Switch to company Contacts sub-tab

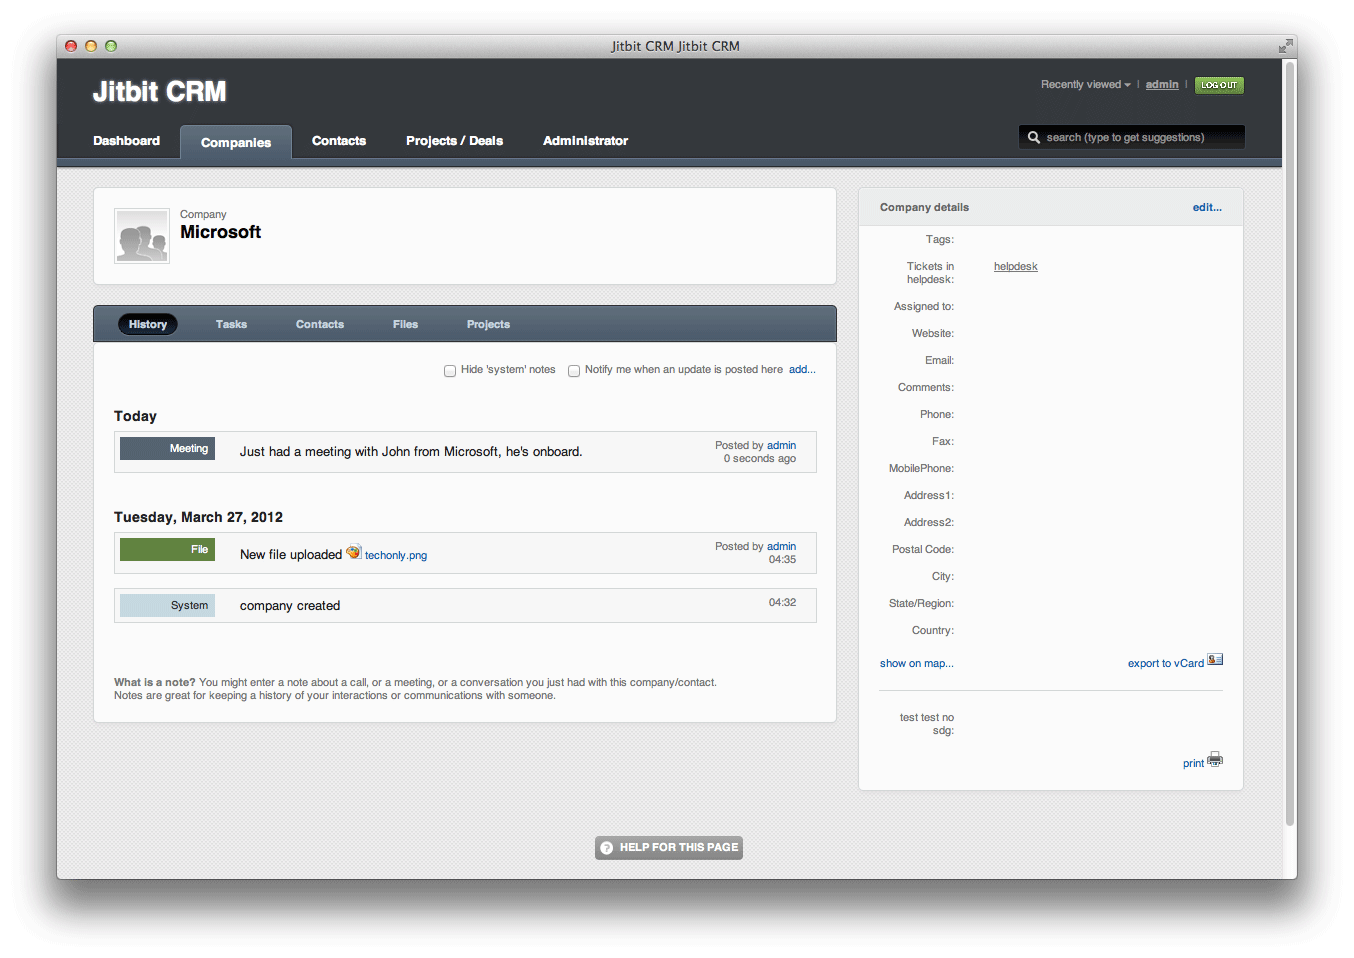tap(320, 324)
